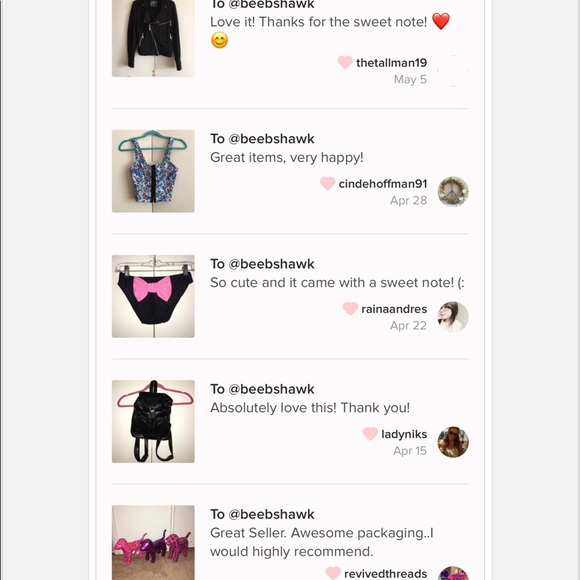Tap the heart icon beside thetallman19
580x580 pixels.
click(x=345, y=62)
